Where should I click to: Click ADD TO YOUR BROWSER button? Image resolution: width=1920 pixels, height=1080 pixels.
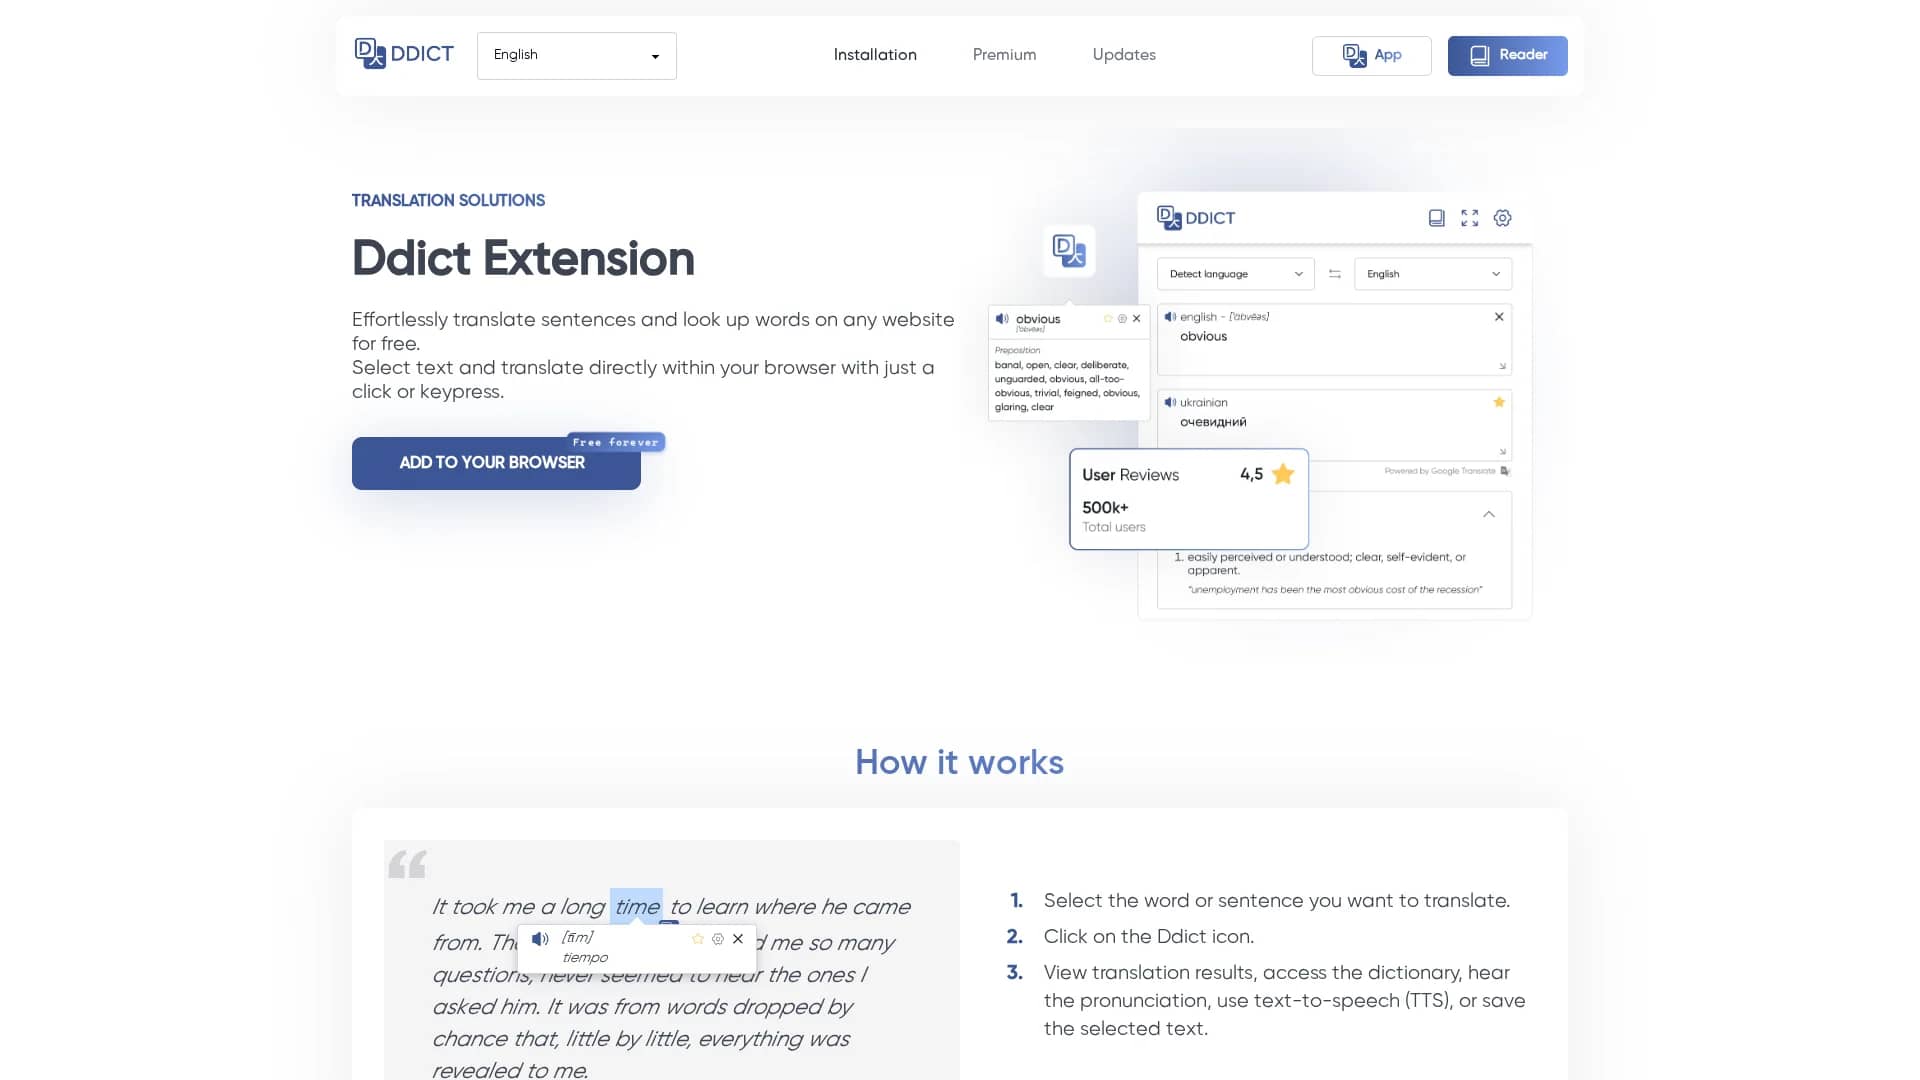[496, 463]
